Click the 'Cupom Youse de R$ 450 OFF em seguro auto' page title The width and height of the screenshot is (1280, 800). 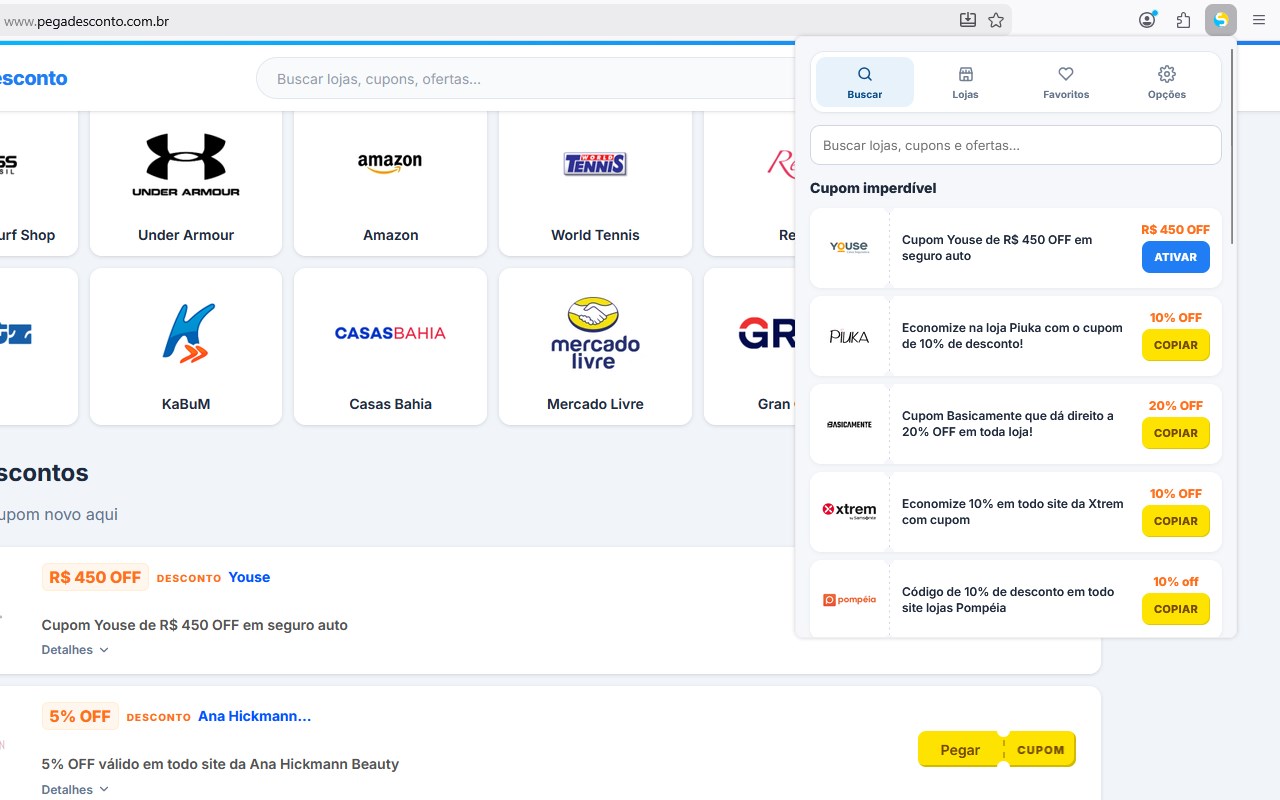(195, 625)
